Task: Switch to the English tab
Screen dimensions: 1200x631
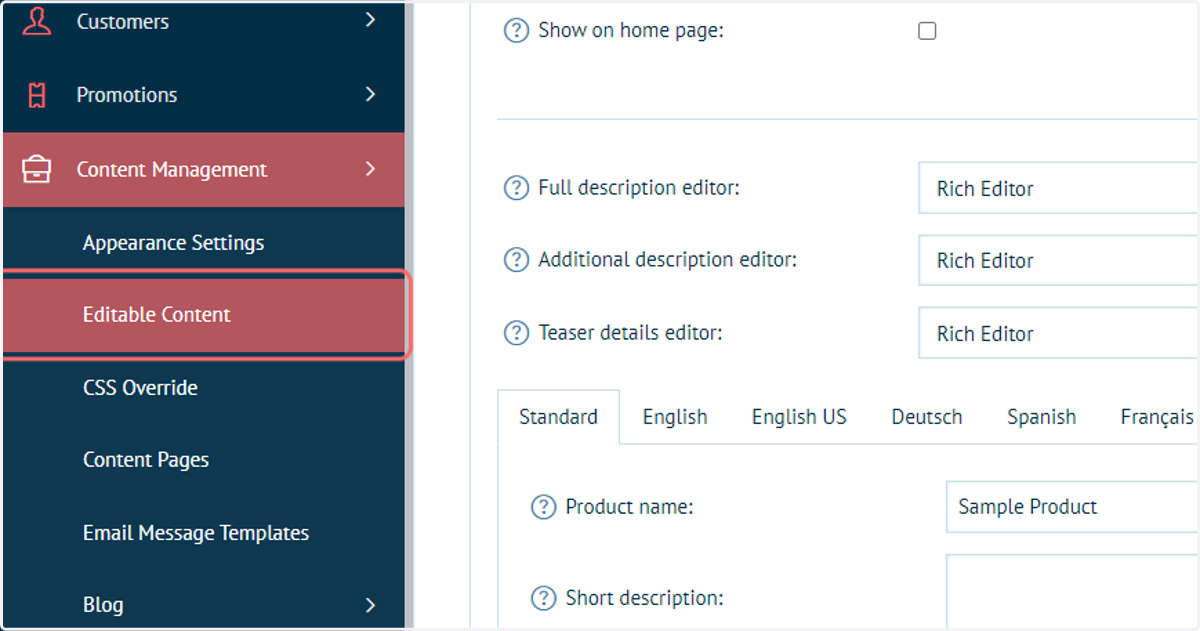Action: tap(675, 417)
